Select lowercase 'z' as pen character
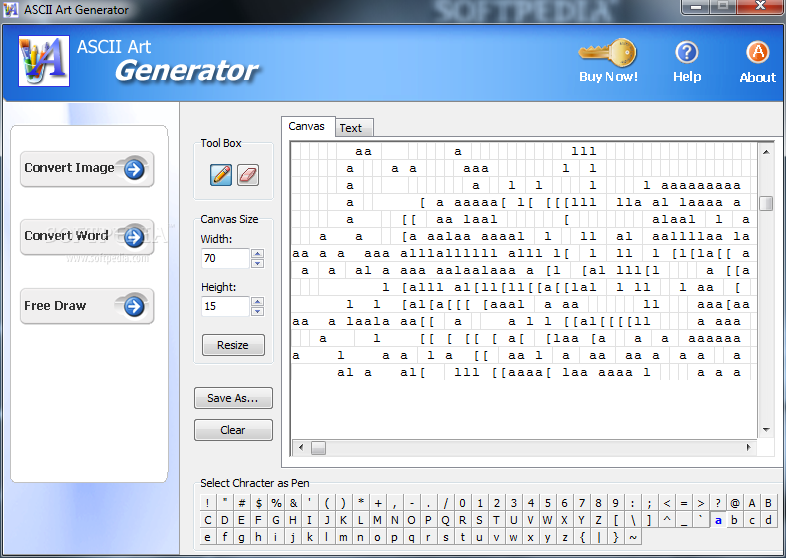 (565, 537)
